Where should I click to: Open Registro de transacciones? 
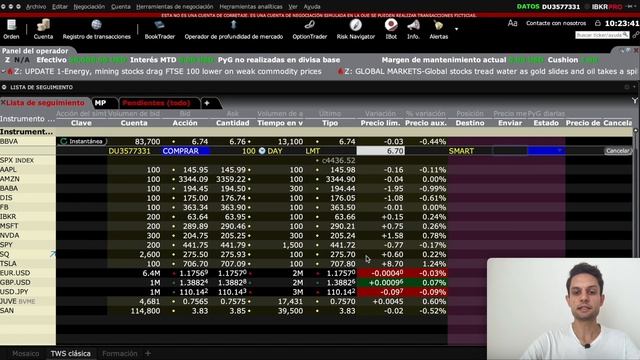(97, 29)
